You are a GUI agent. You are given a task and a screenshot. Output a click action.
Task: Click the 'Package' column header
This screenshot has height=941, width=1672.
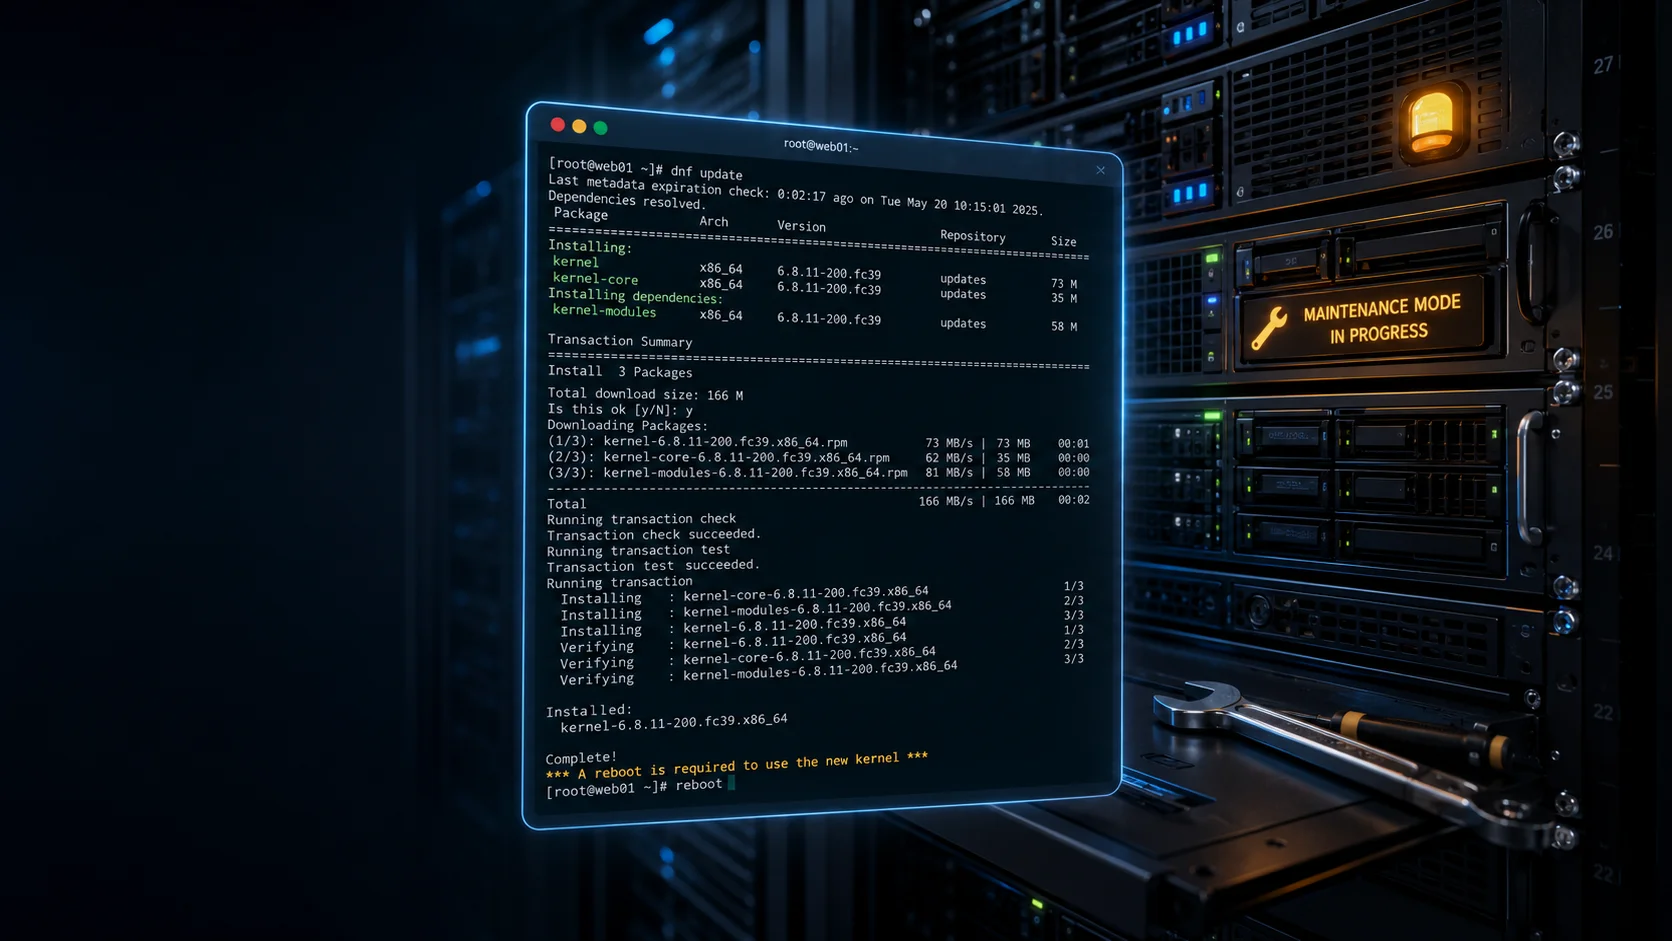coord(580,214)
